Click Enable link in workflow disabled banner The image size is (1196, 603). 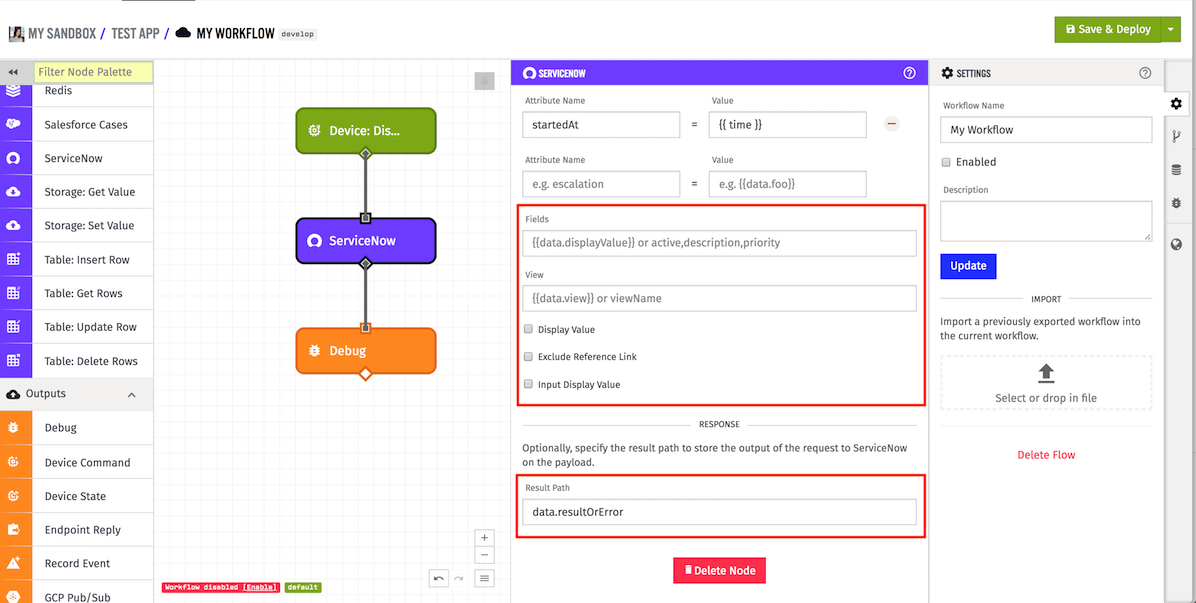(x=260, y=588)
